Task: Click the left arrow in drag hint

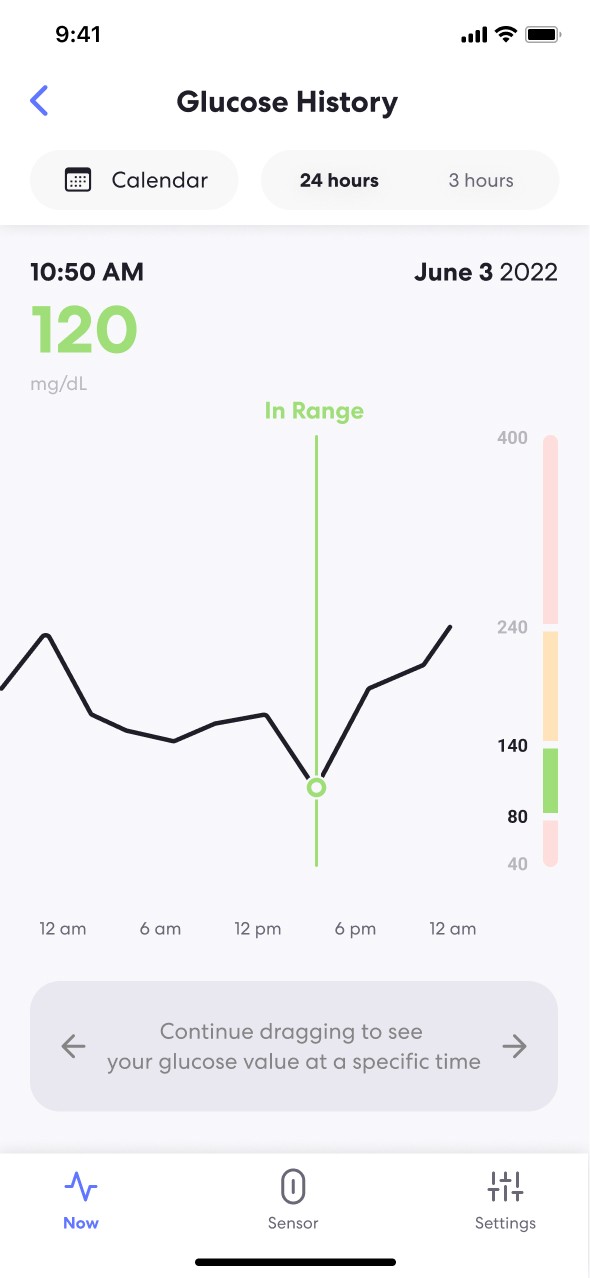Action: 73,1046
